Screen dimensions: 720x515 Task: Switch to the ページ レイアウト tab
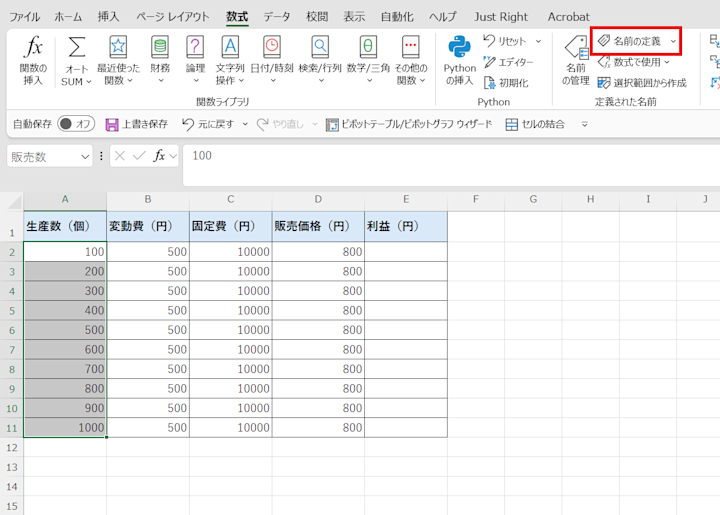pos(173,17)
